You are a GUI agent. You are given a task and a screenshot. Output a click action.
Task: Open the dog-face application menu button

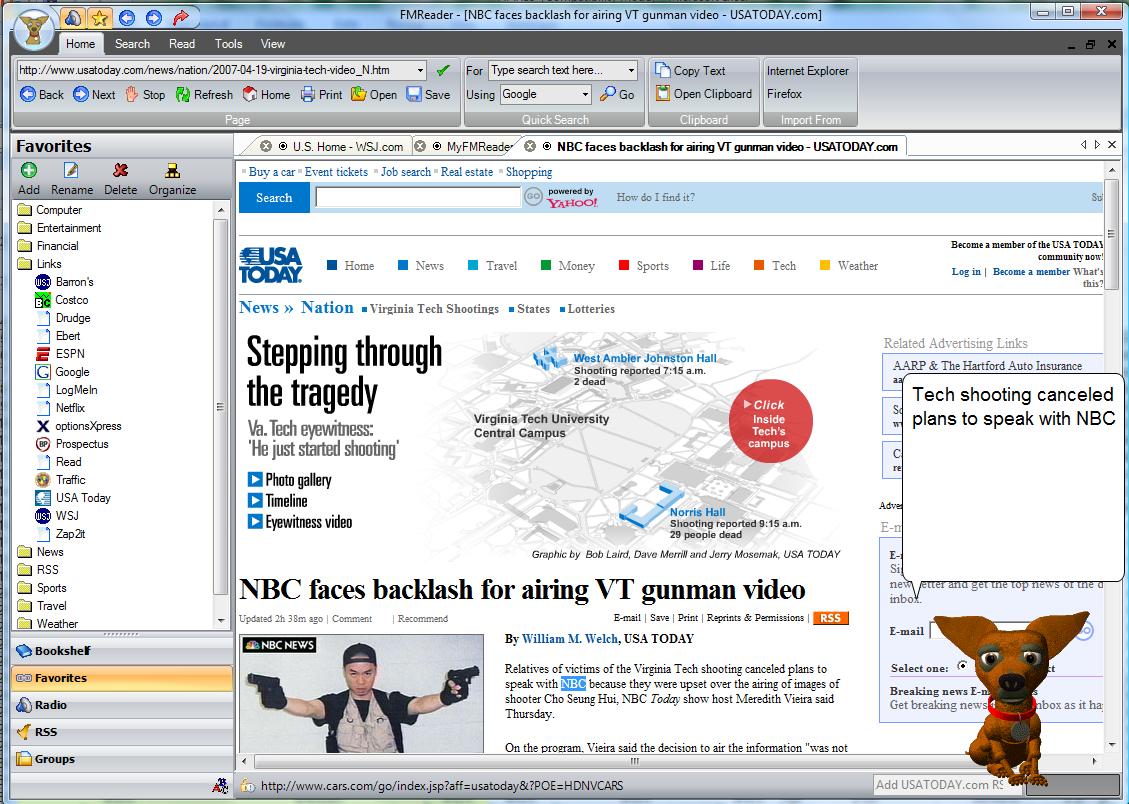pos(34,30)
